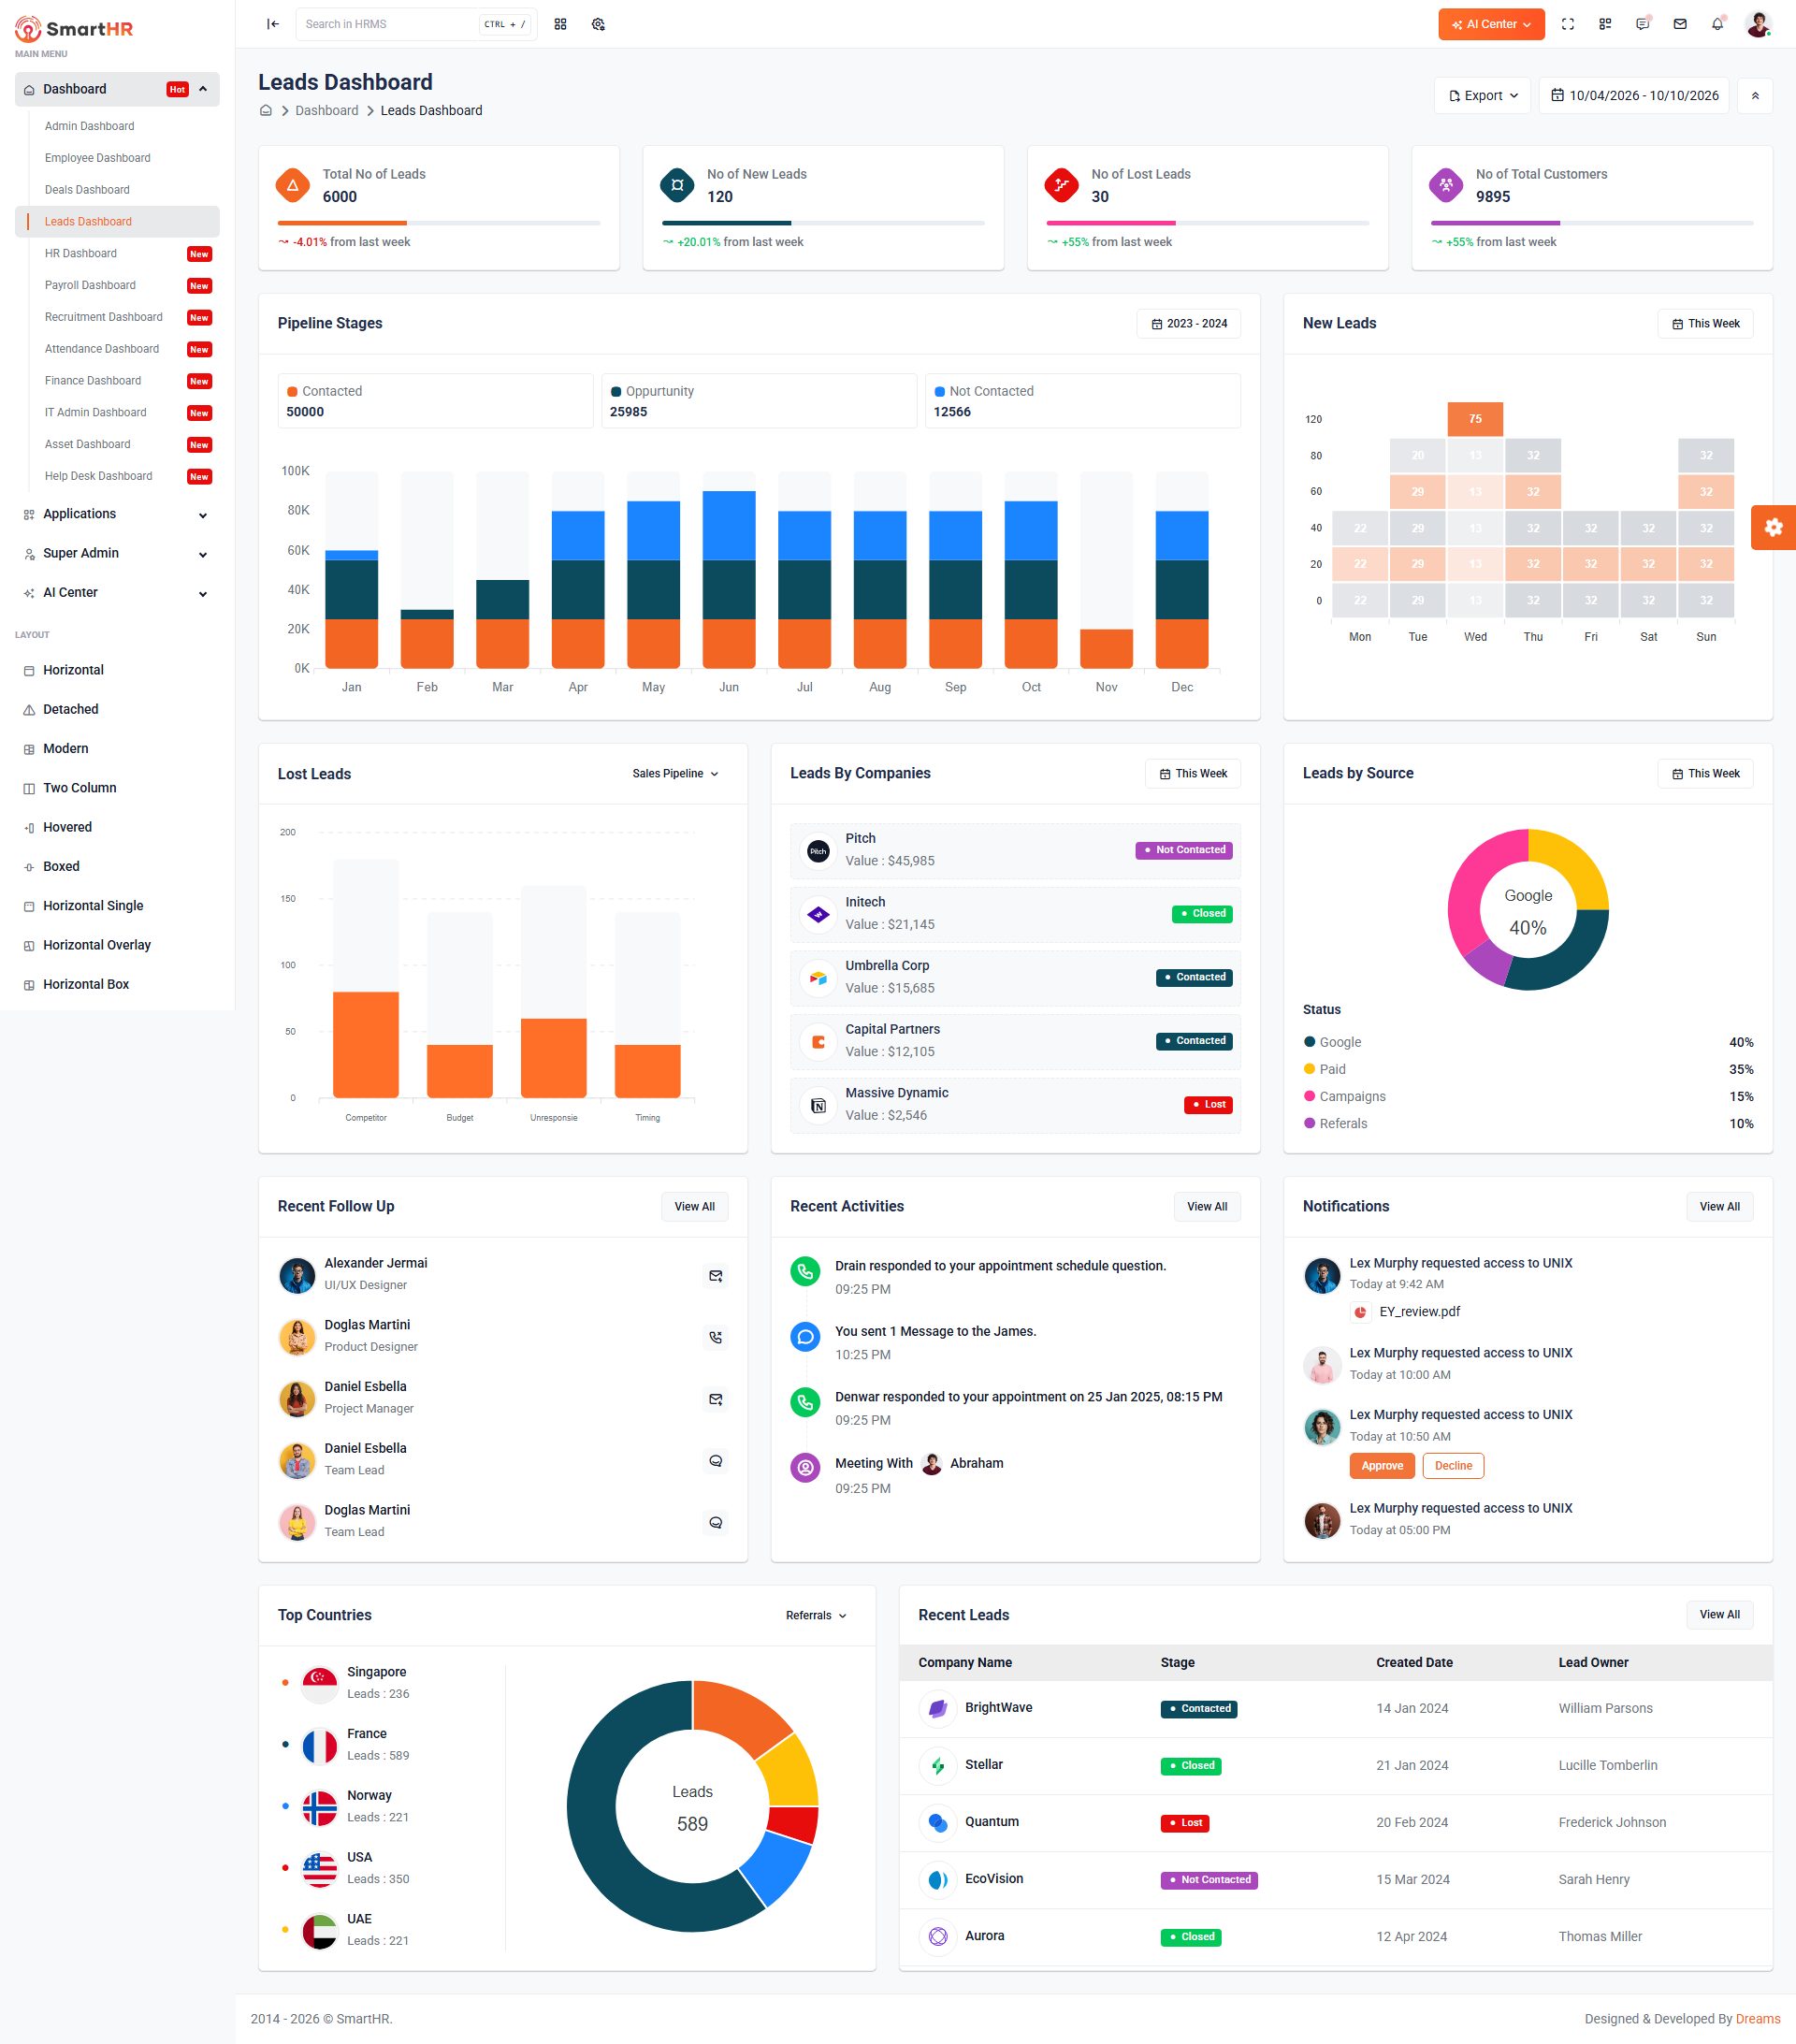
Task: Open the Export dropdown
Action: click(x=1482, y=96)
